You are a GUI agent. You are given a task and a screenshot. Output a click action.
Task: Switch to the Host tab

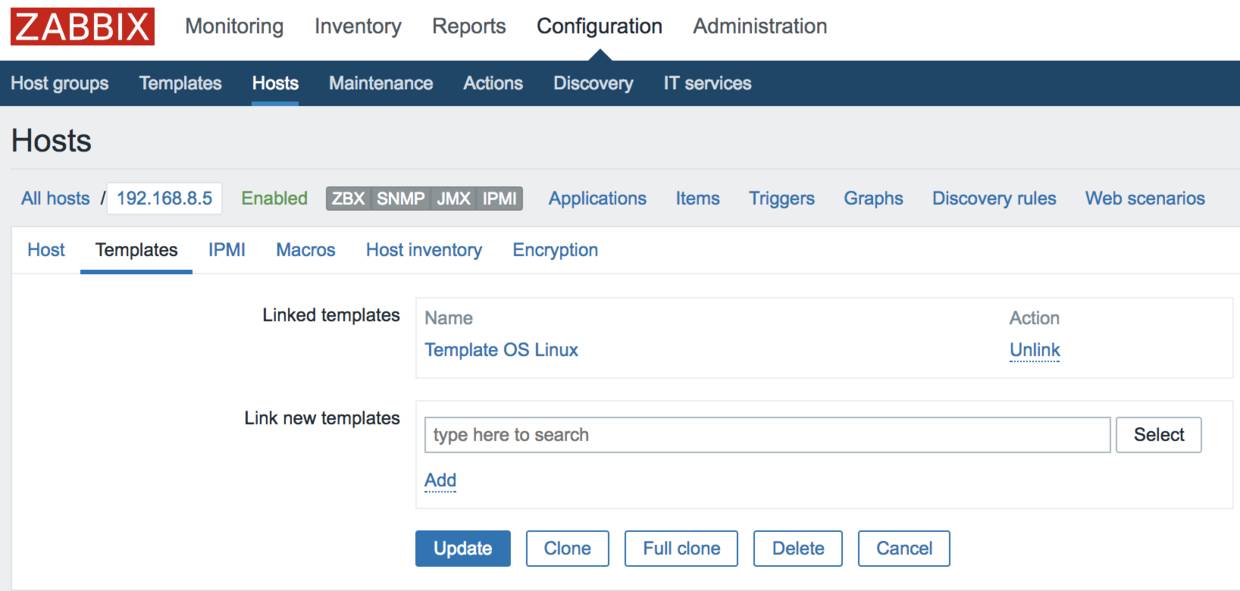point(46,250)
